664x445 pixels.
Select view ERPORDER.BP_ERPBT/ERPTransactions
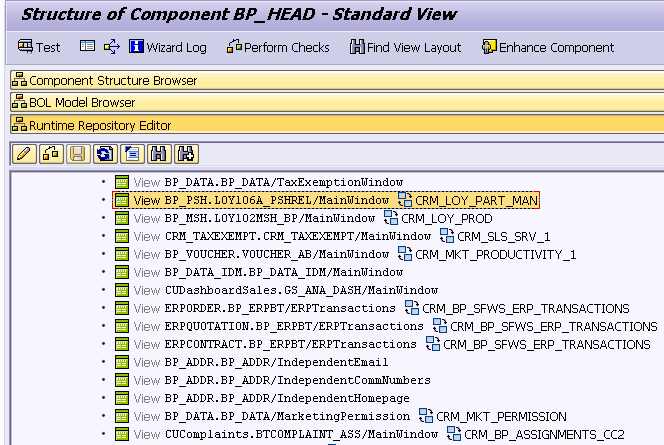tap(280, 308)
